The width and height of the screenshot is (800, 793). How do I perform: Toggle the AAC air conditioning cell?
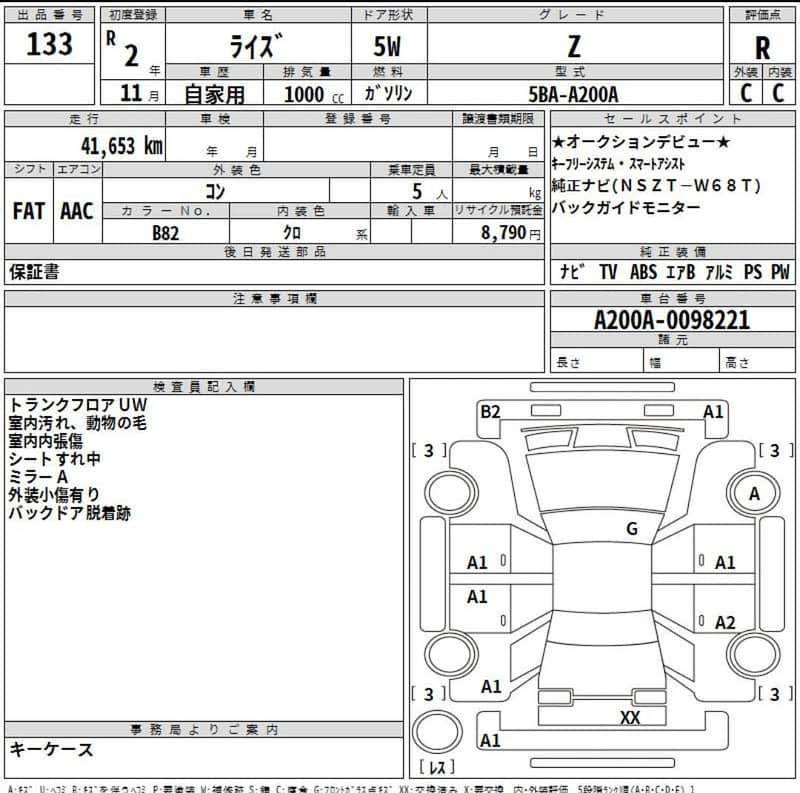point(77,211)
